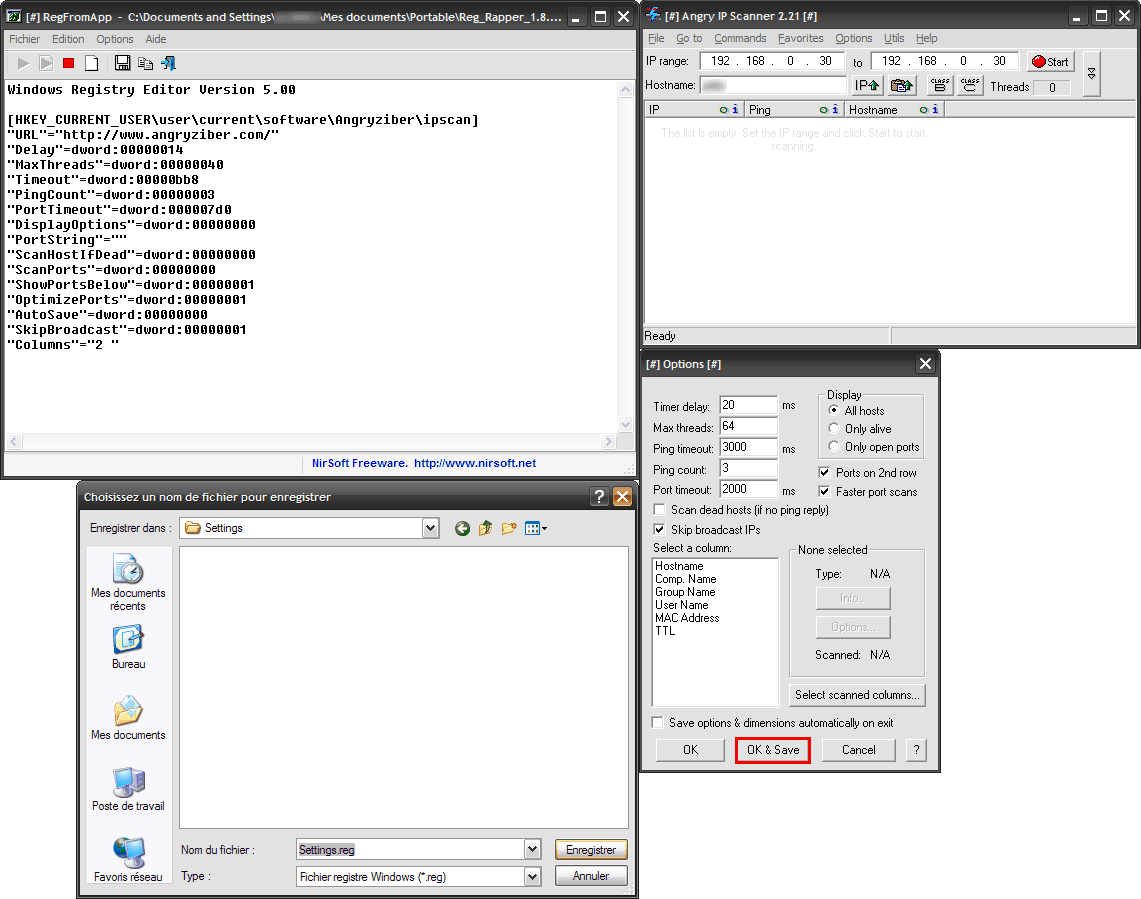
Task: Uncheck Skip broadcast IPs
Action: [659, 529]
